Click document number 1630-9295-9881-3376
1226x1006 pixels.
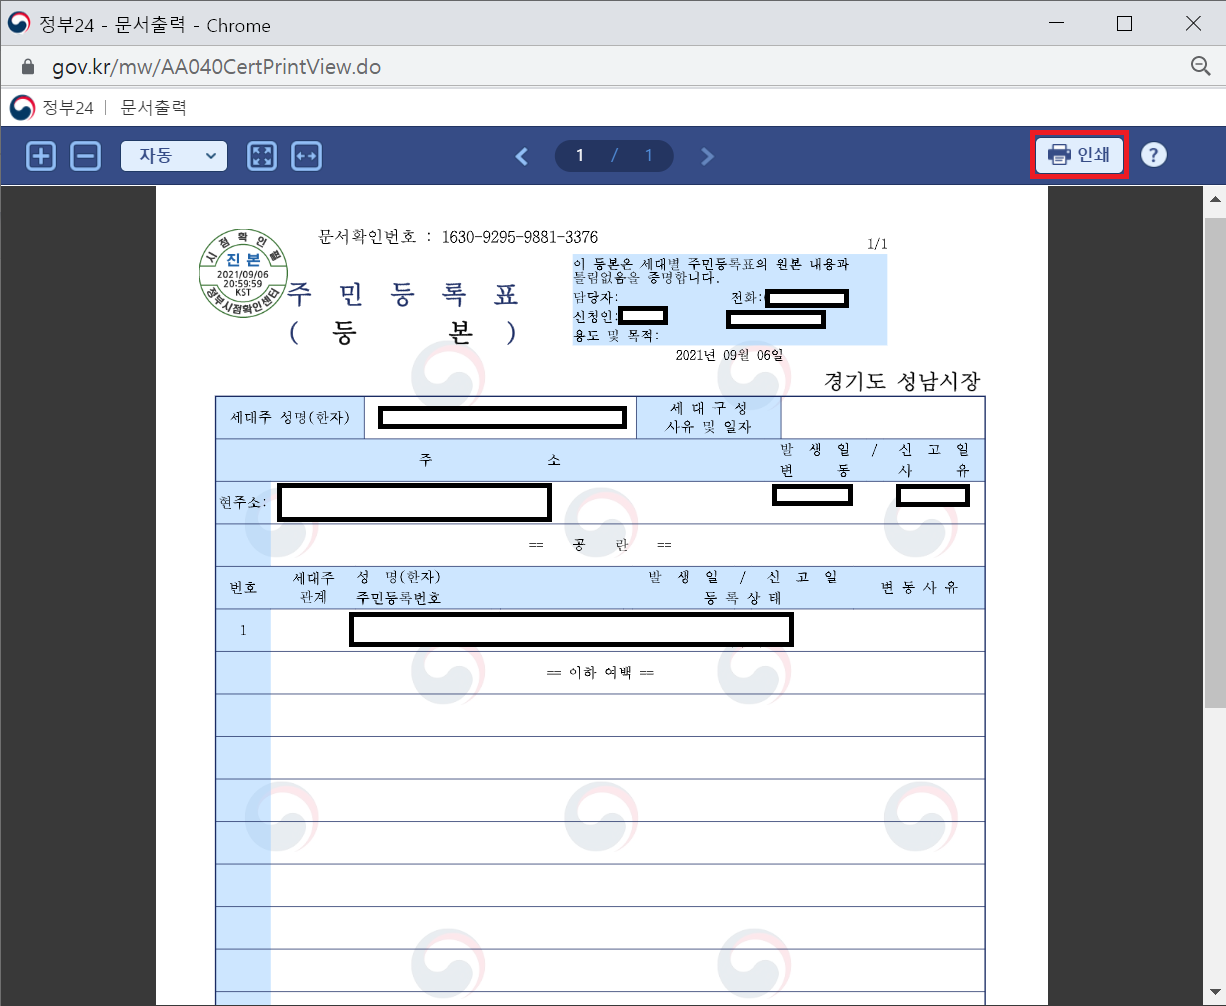point(520,237)
